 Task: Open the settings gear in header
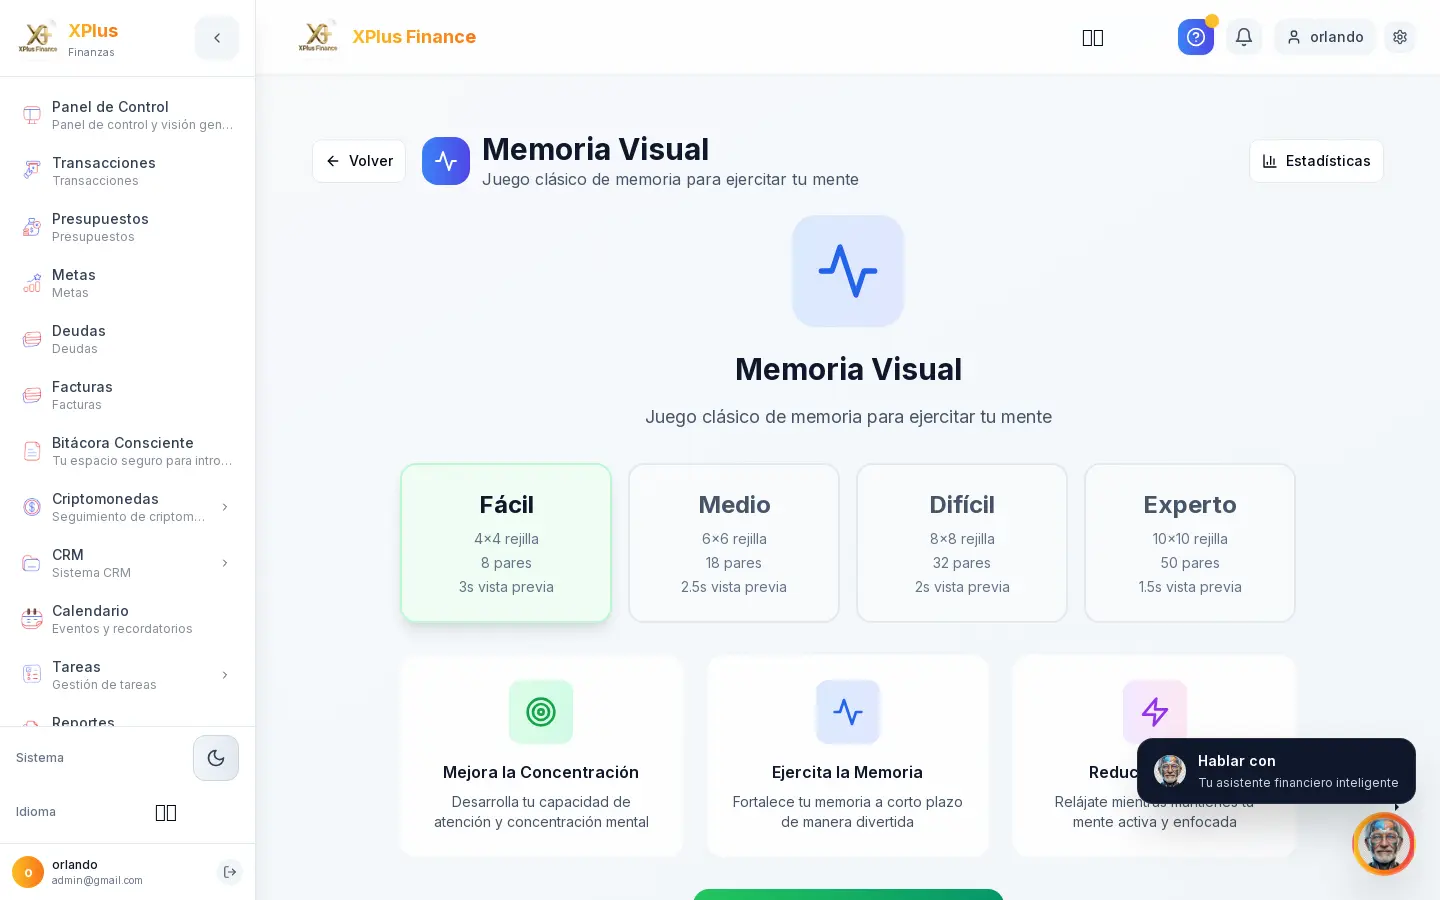click(x=1400, y=37)
